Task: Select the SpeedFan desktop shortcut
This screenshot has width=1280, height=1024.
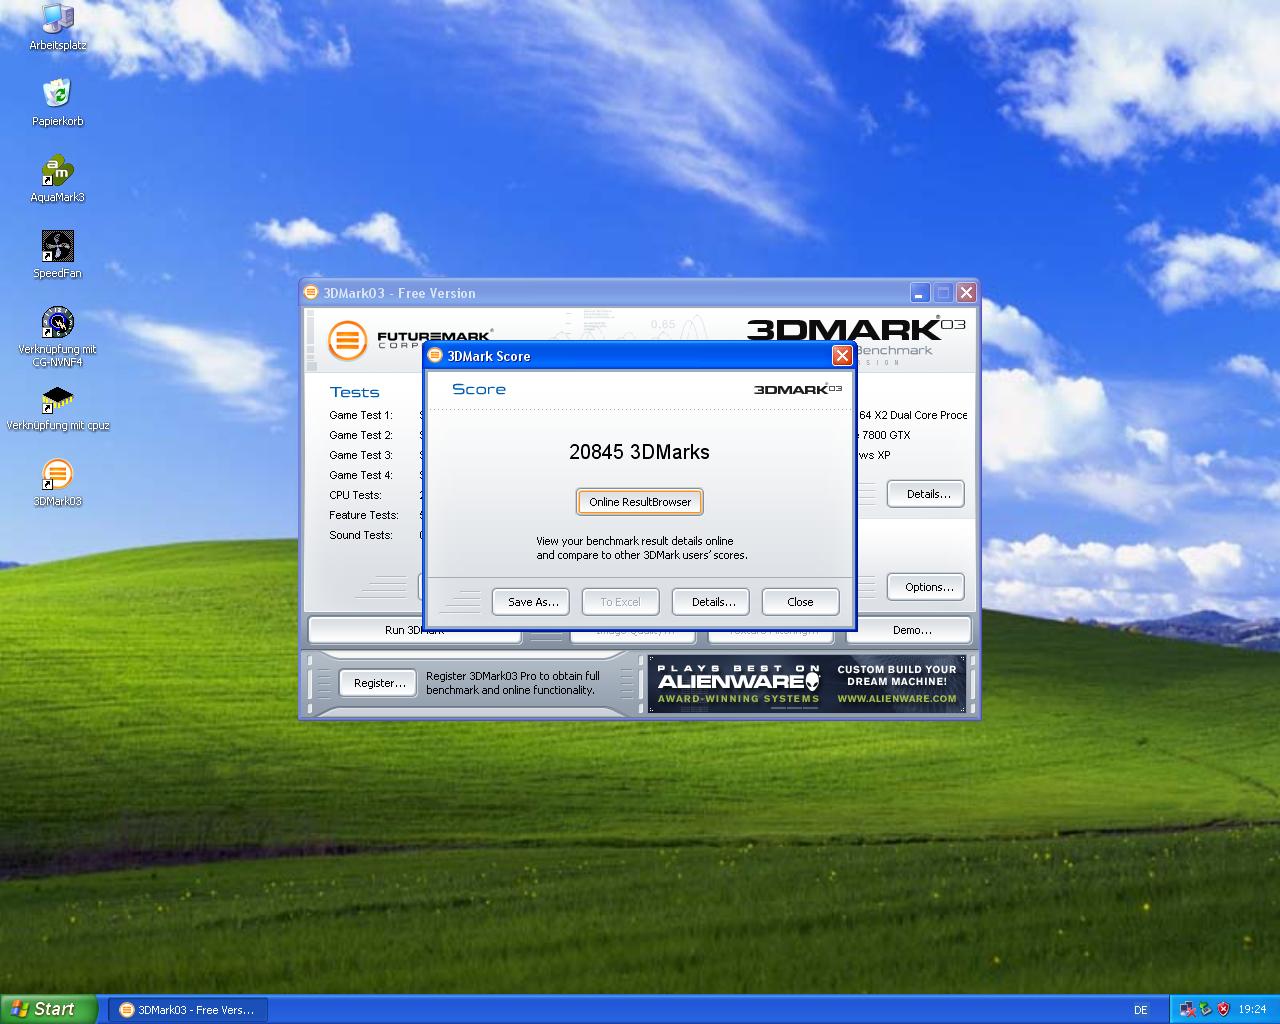Action: [x=58, y=255]
